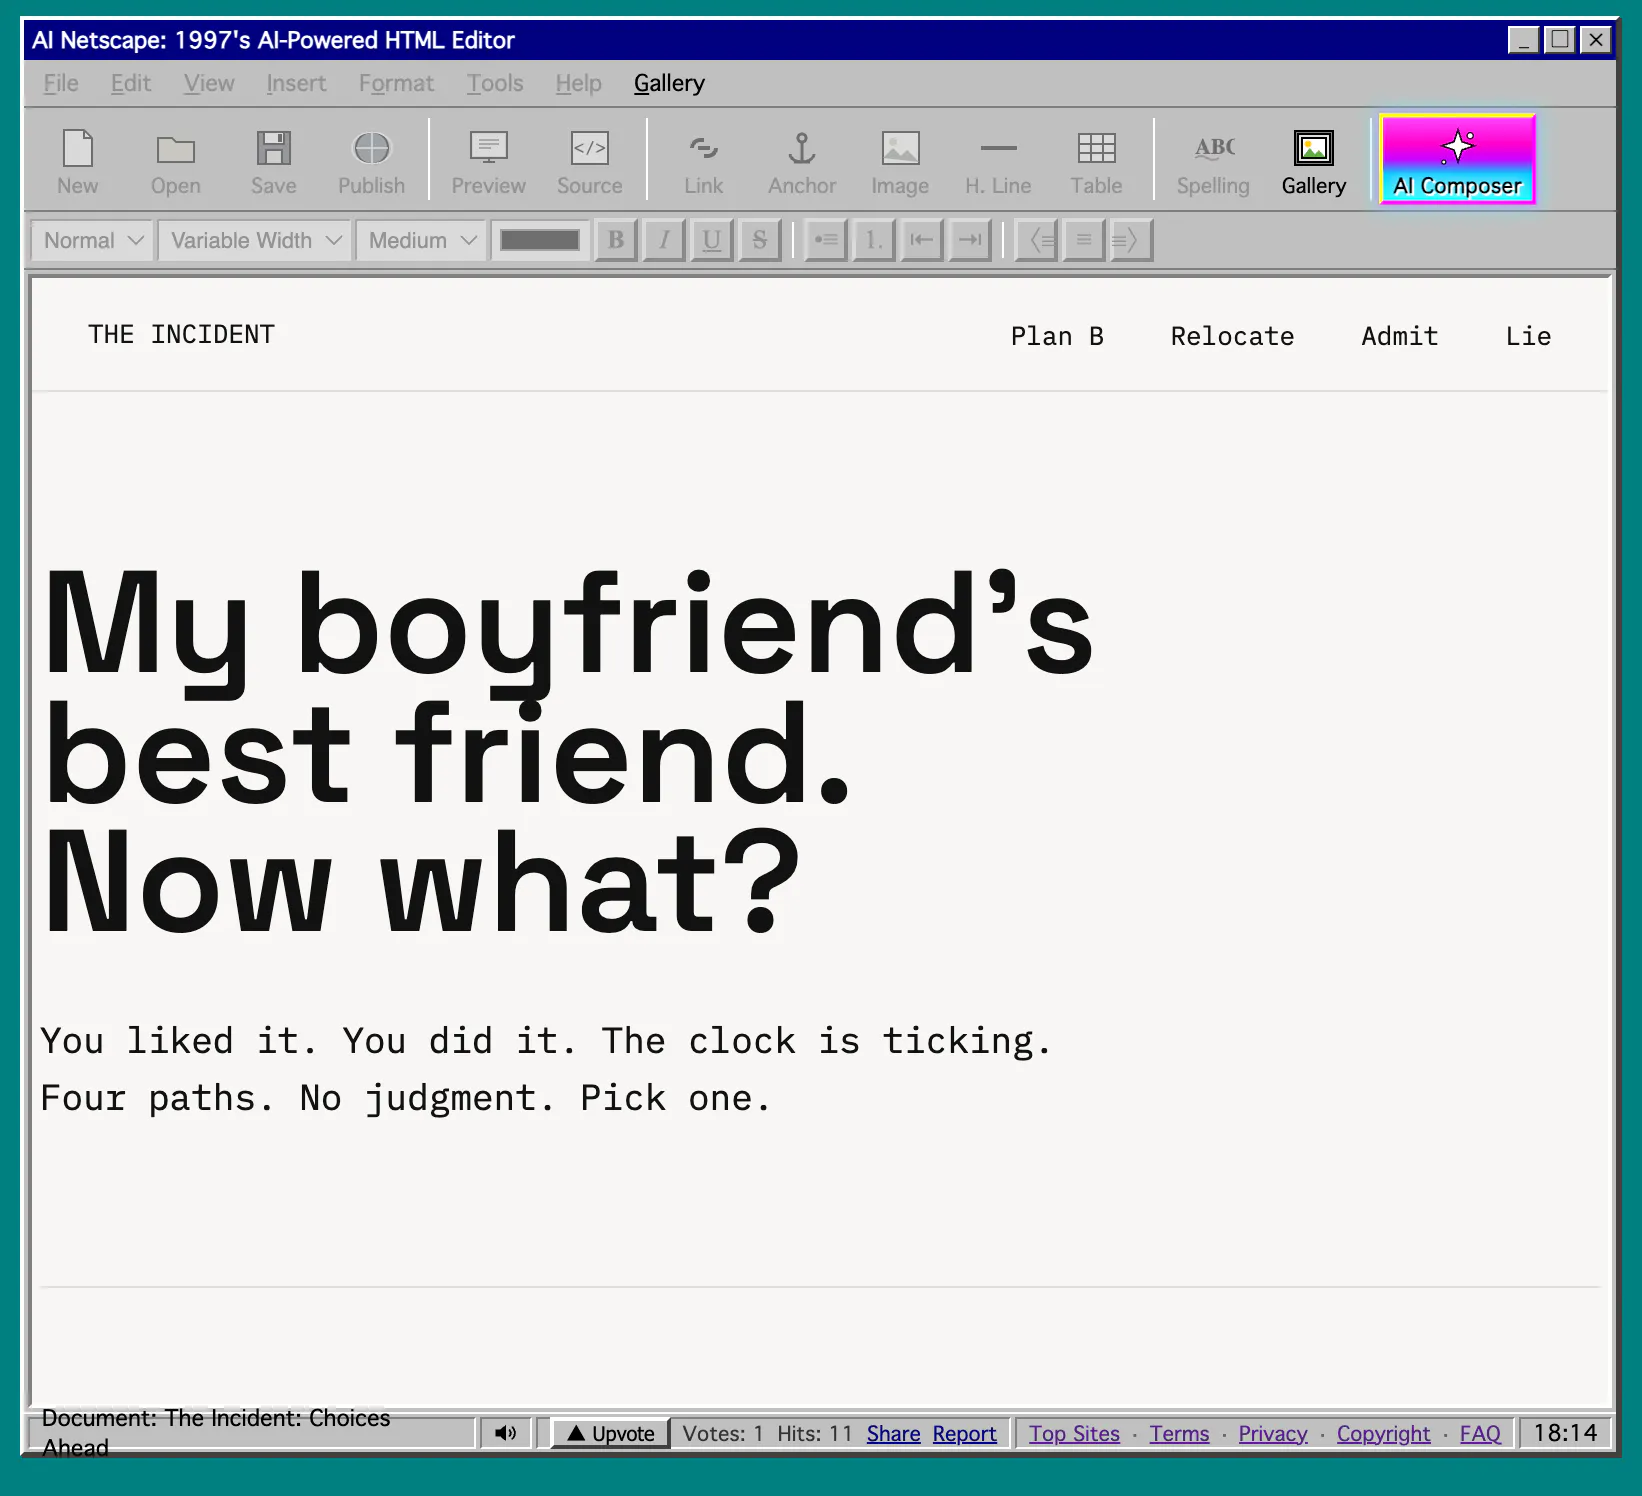The height and width of the screenshot is (1496, 1642).
Task: Maximize the AI Netscape window
Action: click(1559, 40)
